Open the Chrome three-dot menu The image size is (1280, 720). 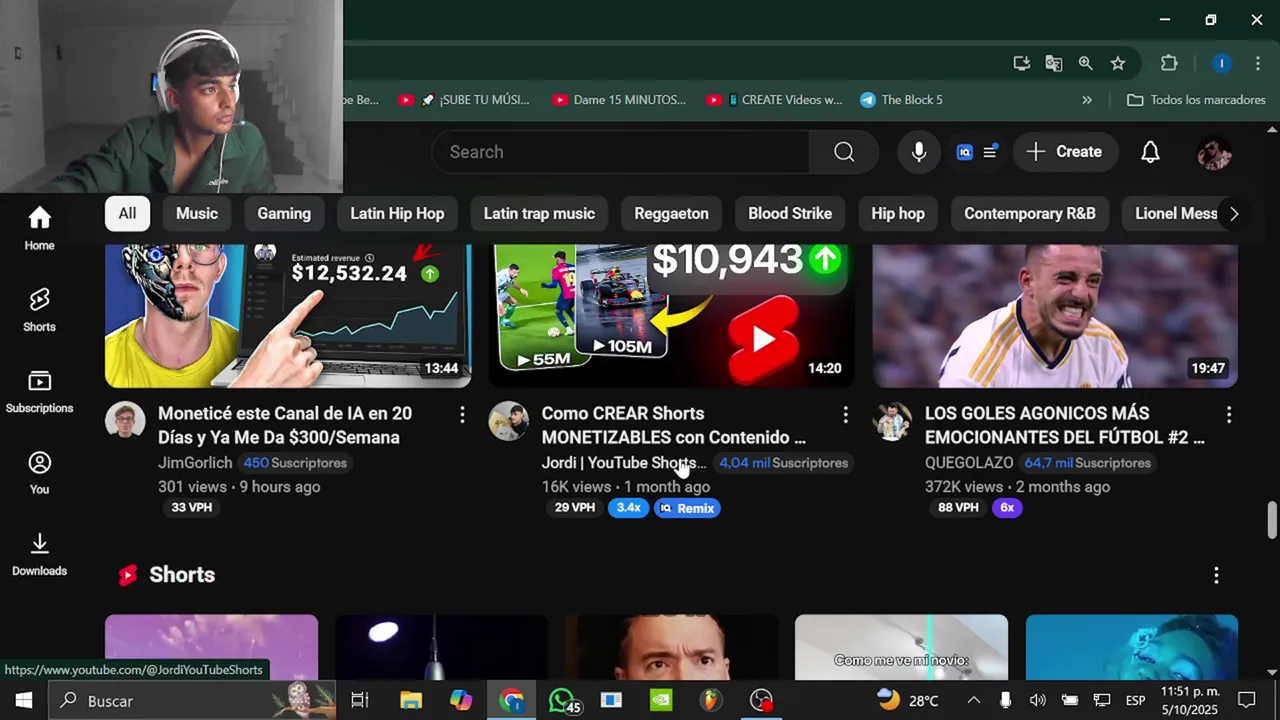point(1258,63)
